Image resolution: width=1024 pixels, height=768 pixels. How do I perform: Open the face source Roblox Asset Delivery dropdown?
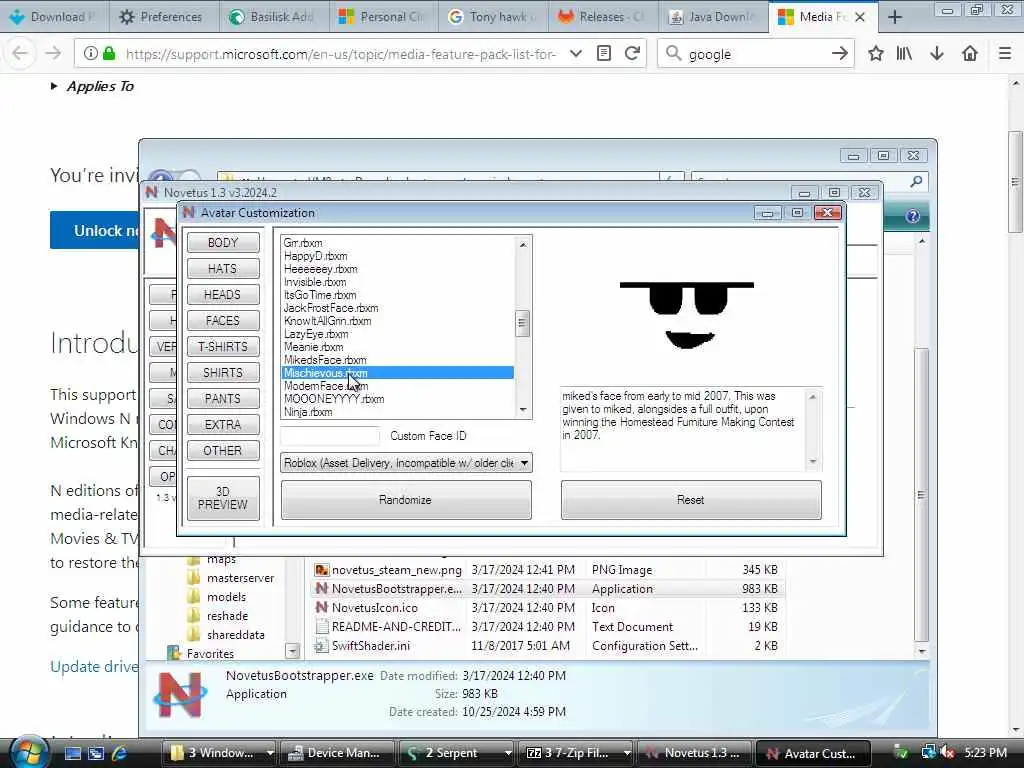click(x=406, y=463)
